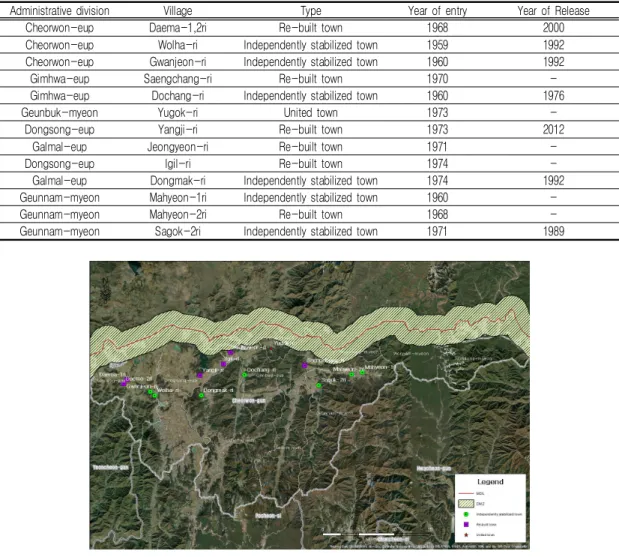
Task: Click the village cell 'Sagok-2ri' in the table
Action: (178, 232)
